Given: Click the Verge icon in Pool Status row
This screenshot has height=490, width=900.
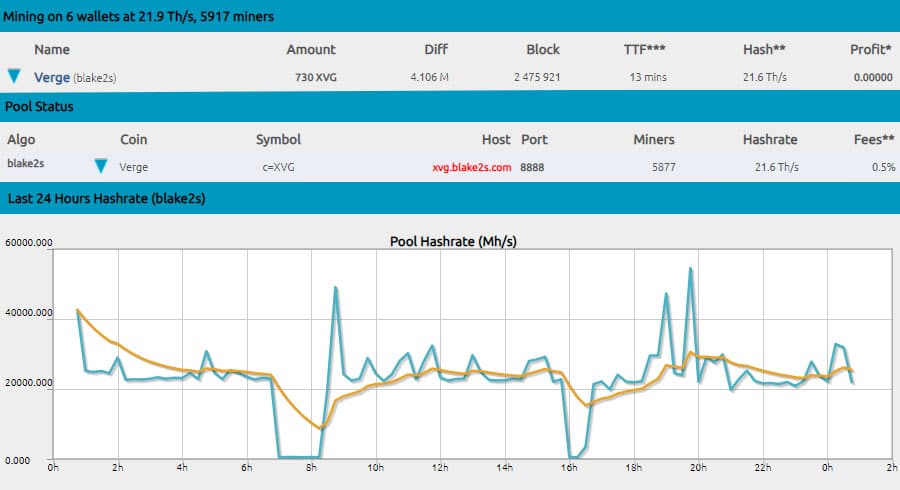Looking at the screenshot, I should 101,167.
